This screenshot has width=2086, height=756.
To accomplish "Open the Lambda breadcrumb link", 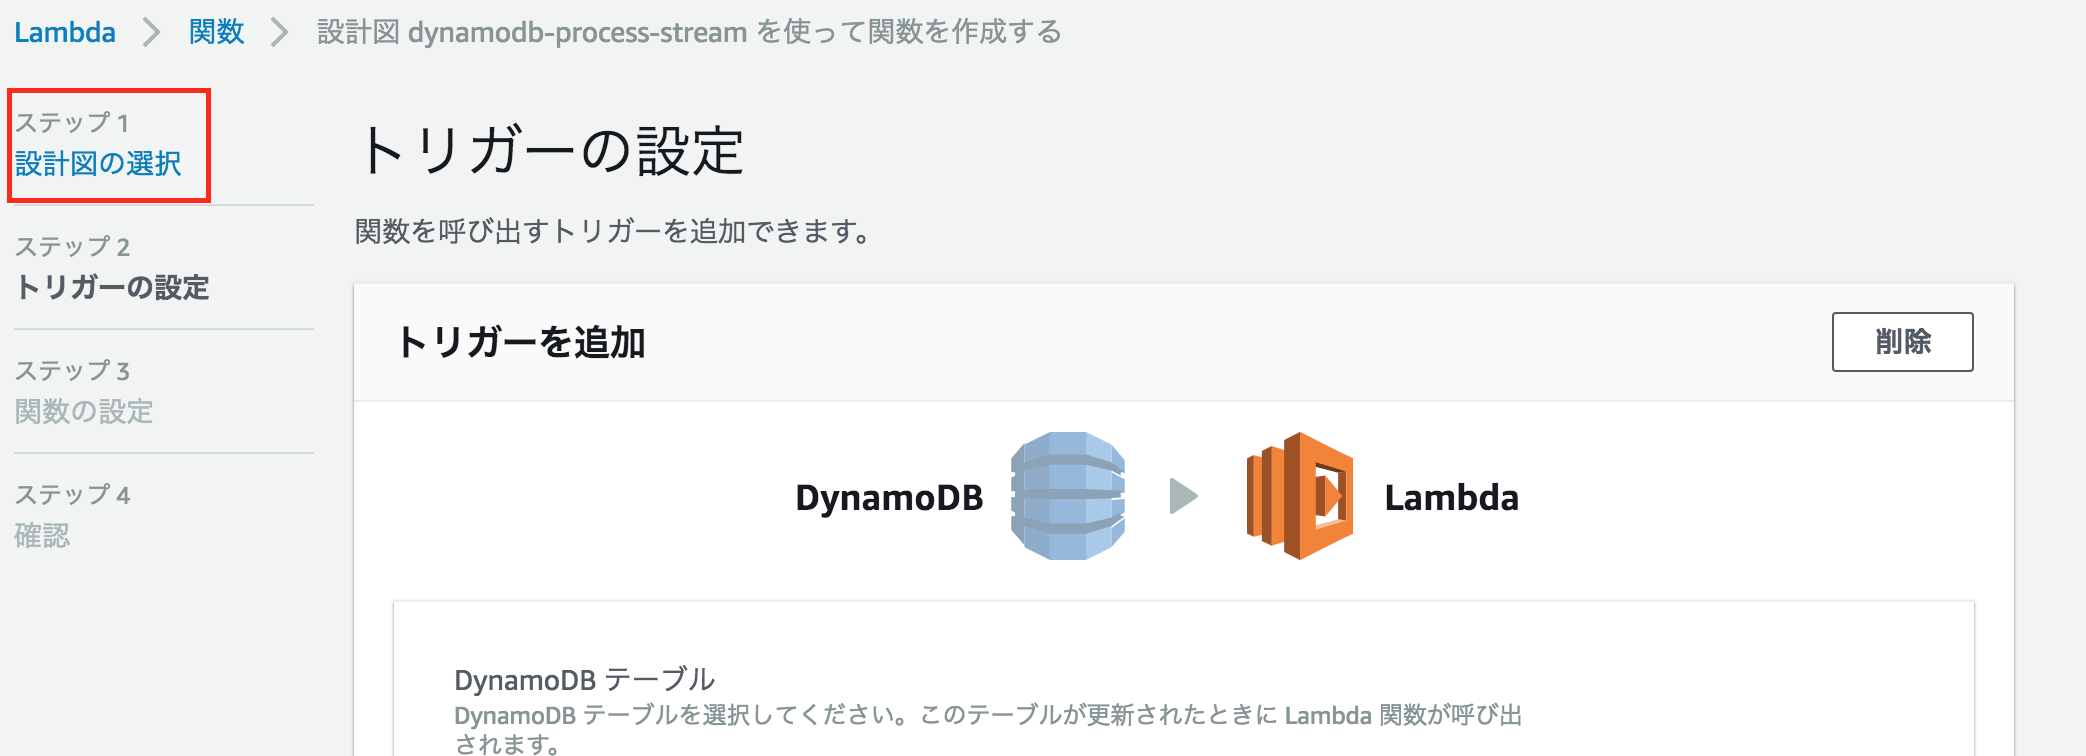I will point(65,32).
